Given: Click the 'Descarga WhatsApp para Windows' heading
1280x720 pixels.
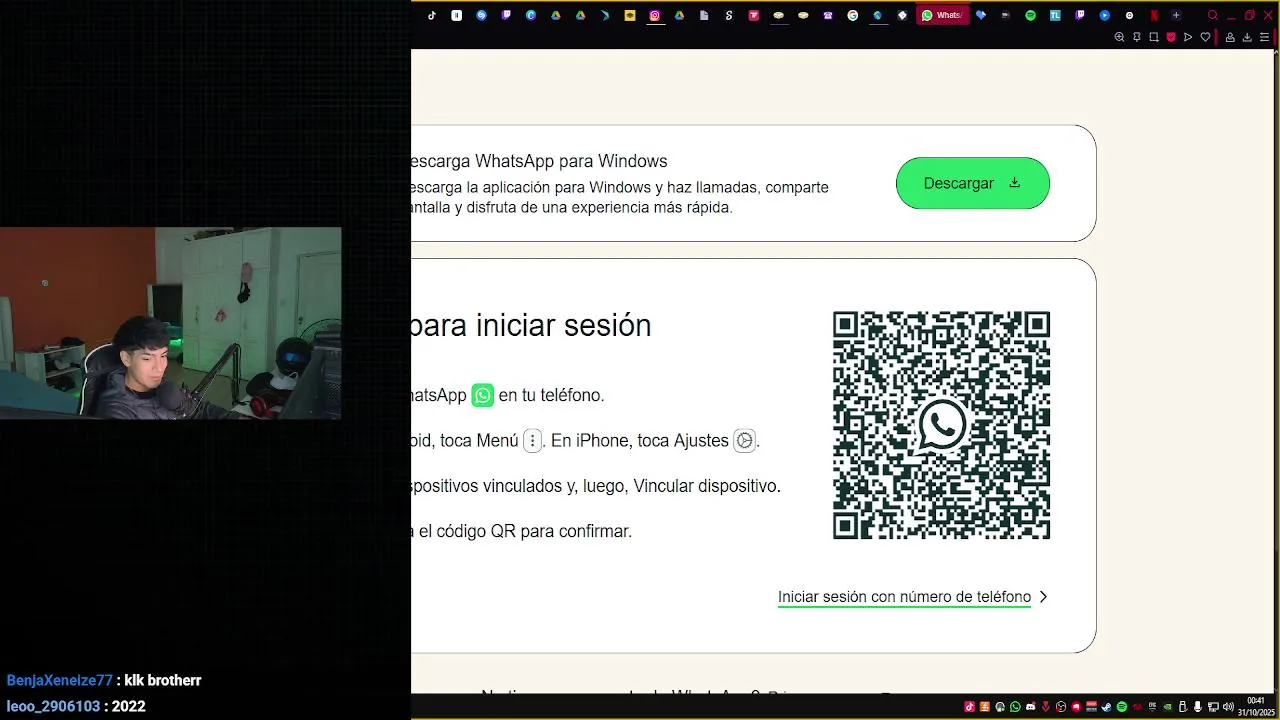Looking at the screenshot, I should tap(539, 161).
